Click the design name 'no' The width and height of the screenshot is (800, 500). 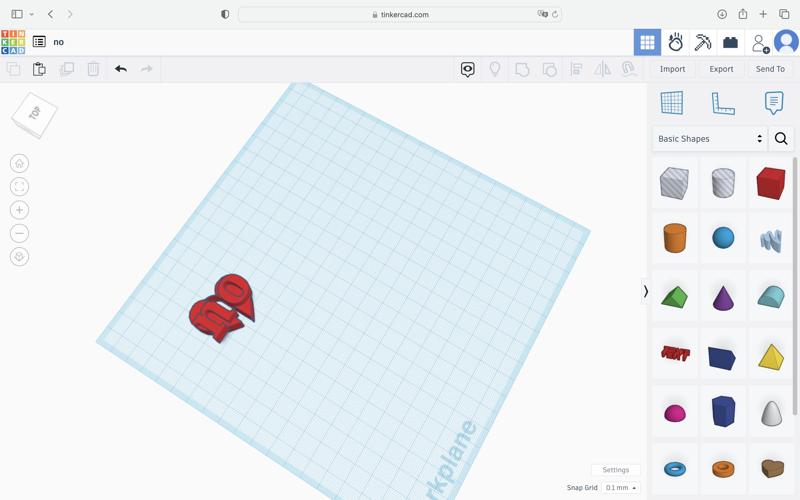click(59, 42)
